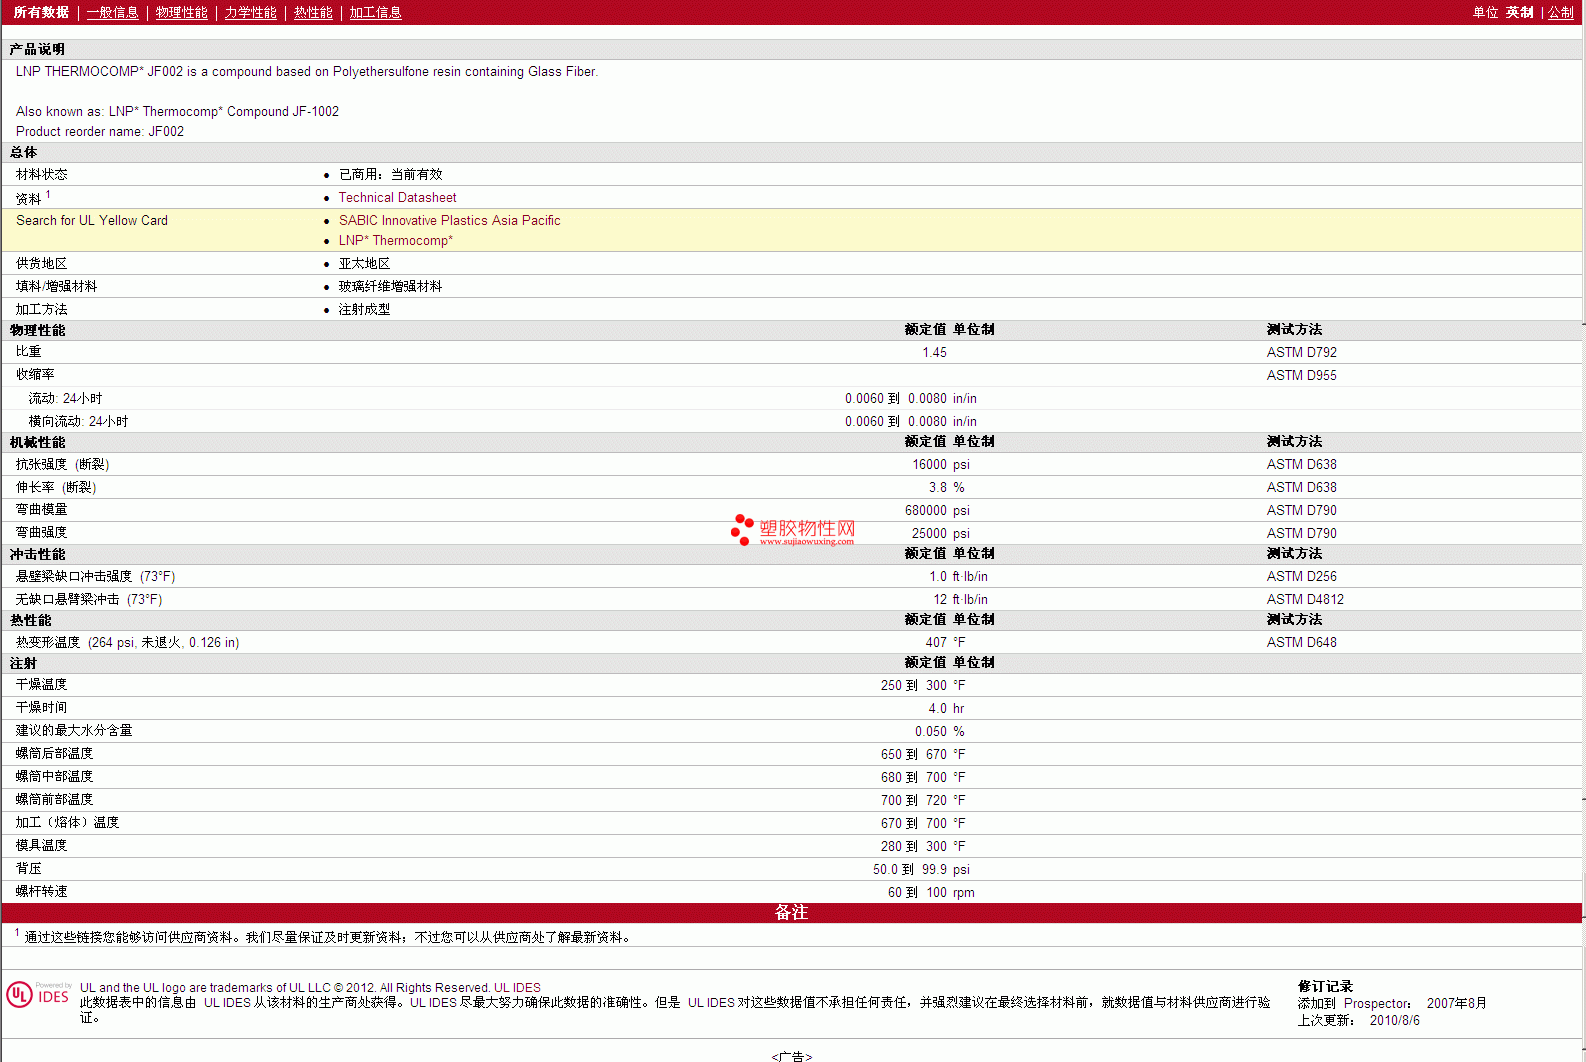Click the 注射成型 processing method text

[x=364, y=309]
